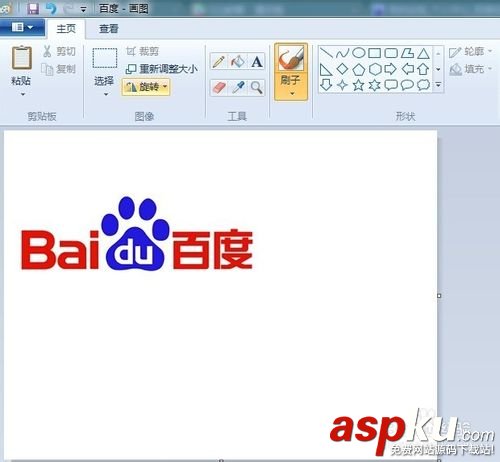Select the Five-point star shape

click(x=359, y=85)
